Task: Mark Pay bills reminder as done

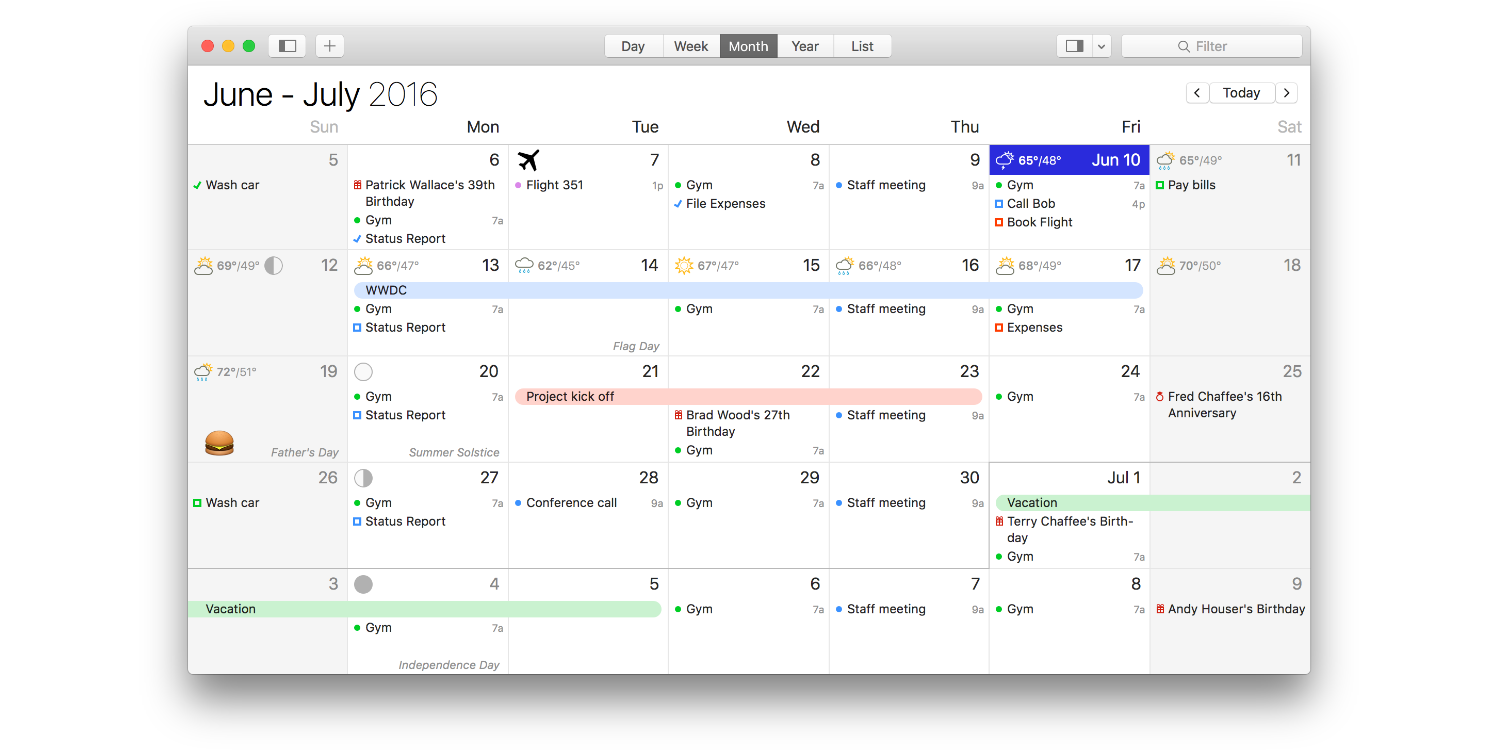Action: [1160, 186]
